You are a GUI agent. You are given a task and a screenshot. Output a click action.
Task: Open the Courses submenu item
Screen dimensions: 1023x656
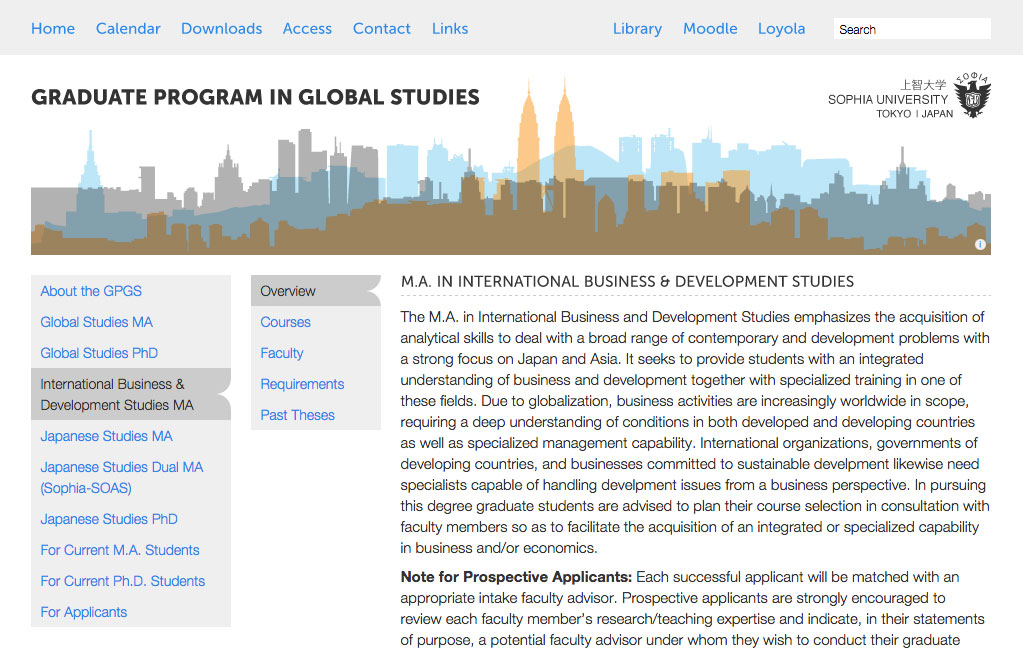click(x=285, y=322)
